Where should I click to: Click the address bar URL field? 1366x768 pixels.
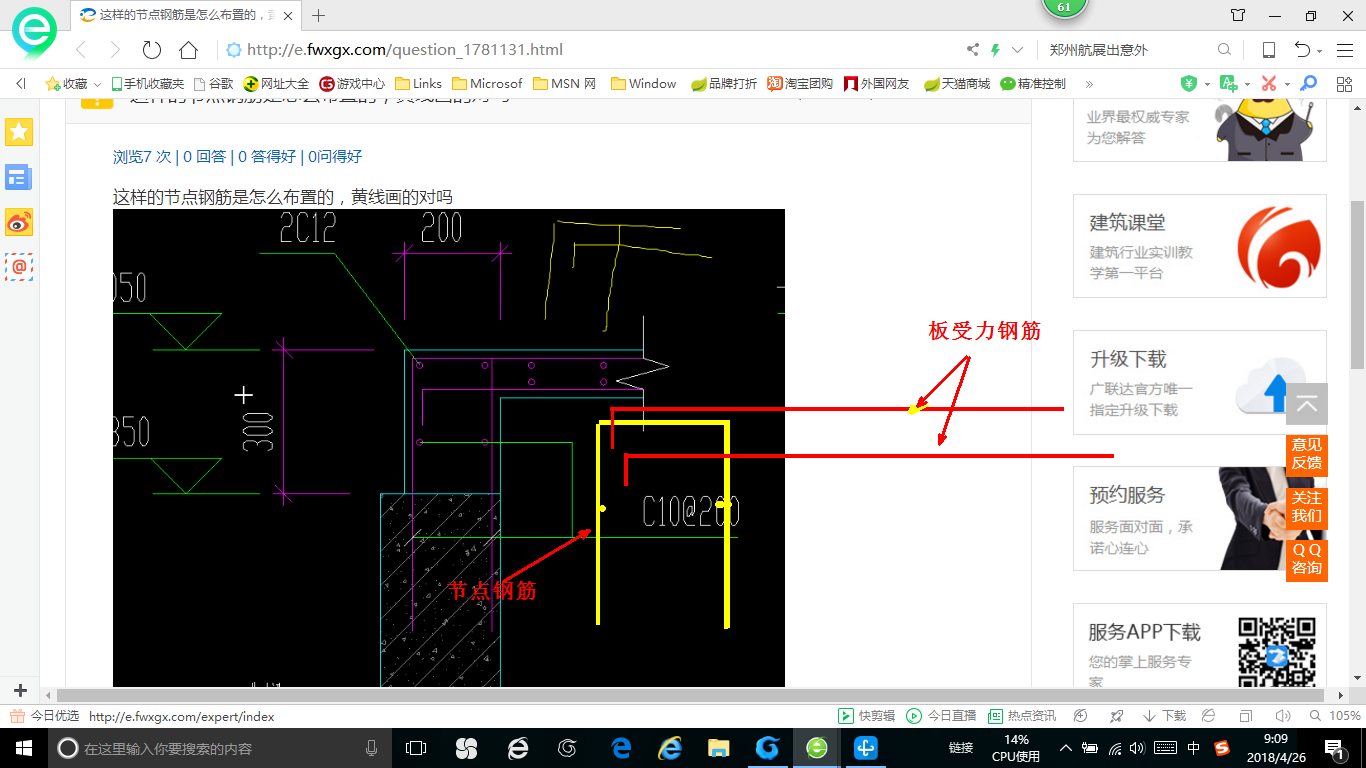click(590, 50)
